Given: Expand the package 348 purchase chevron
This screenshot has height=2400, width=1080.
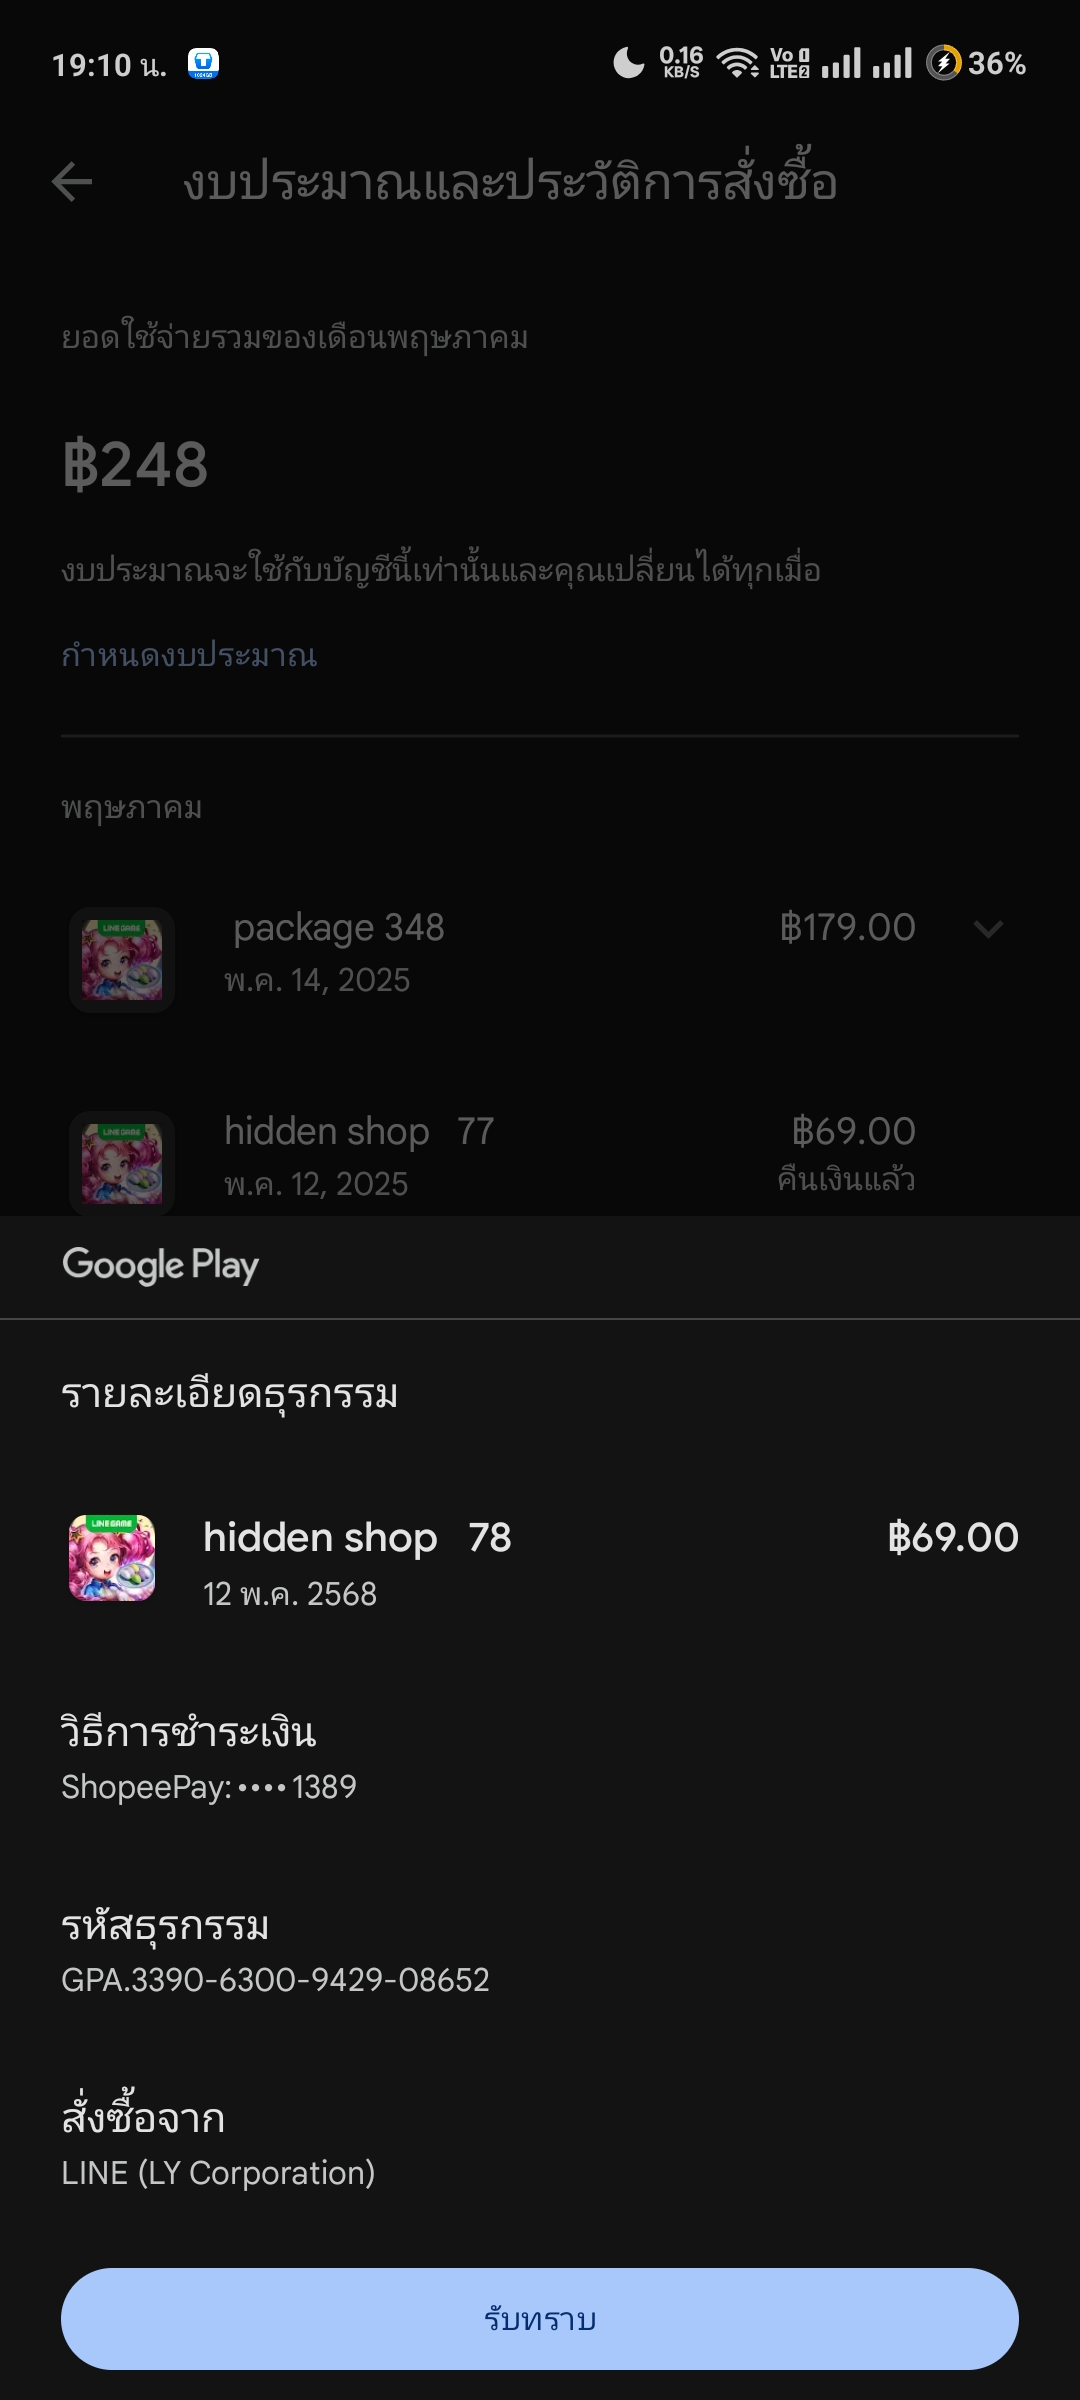Looking at the screenshot, I should coord(988,929).
